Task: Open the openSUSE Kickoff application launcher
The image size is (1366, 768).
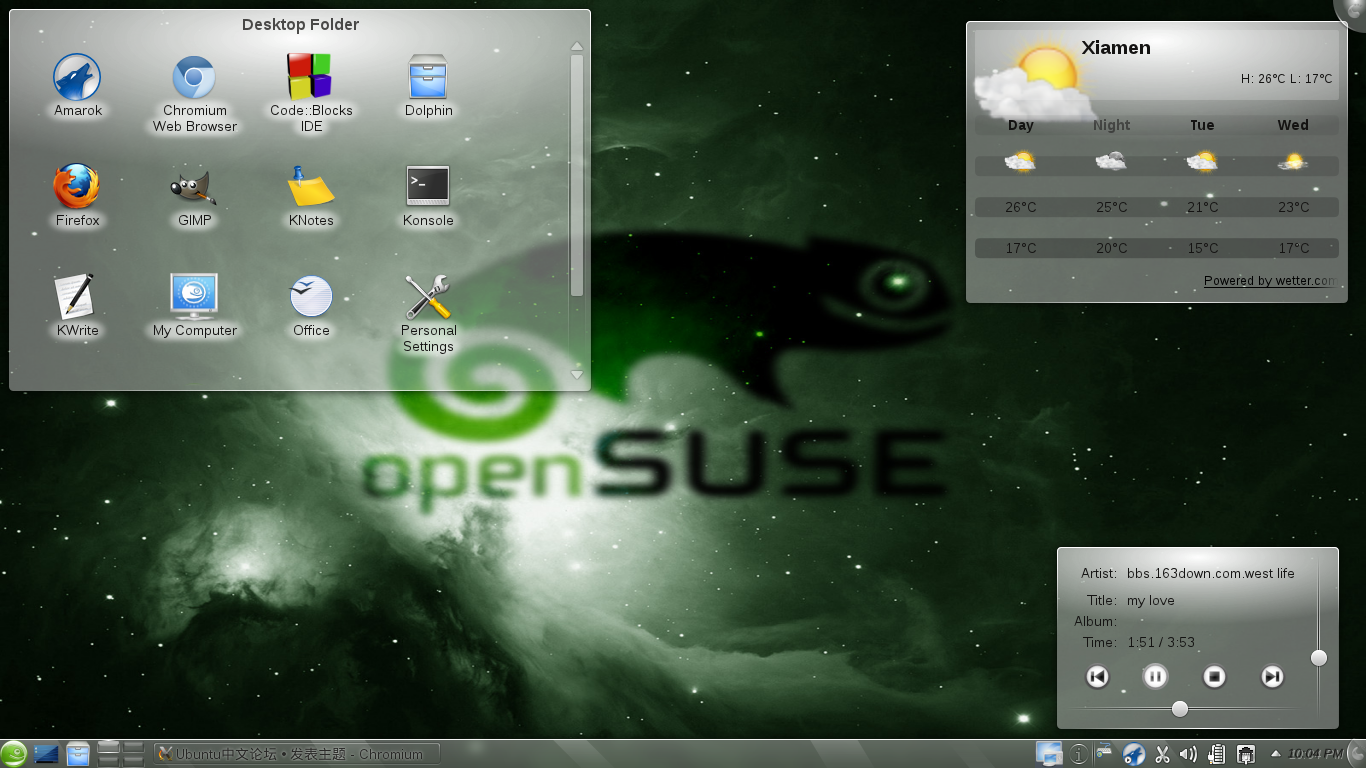Action: click(x=14, y=754)
